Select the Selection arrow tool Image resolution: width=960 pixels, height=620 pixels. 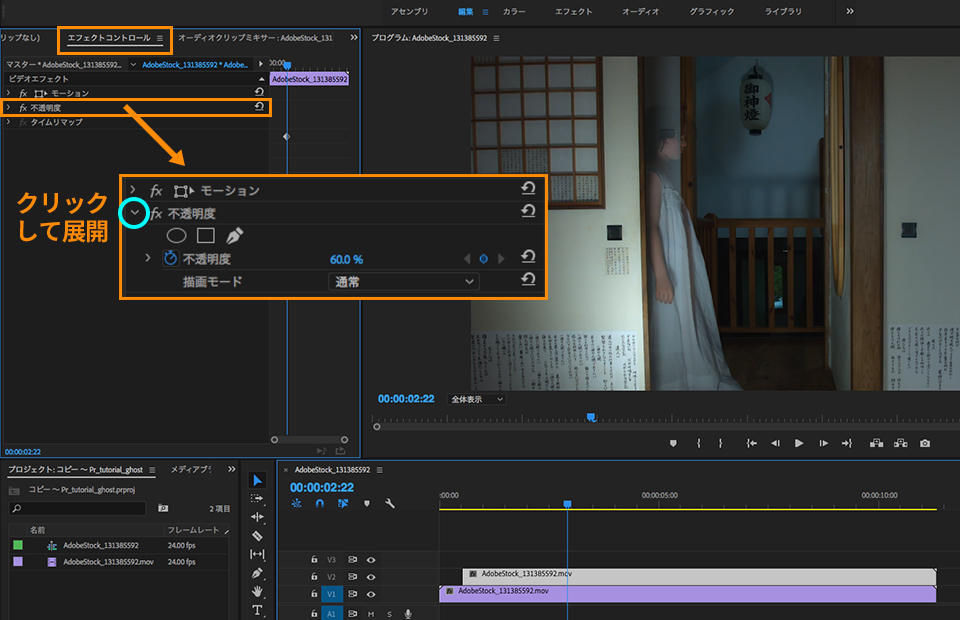tap(258, 480)
